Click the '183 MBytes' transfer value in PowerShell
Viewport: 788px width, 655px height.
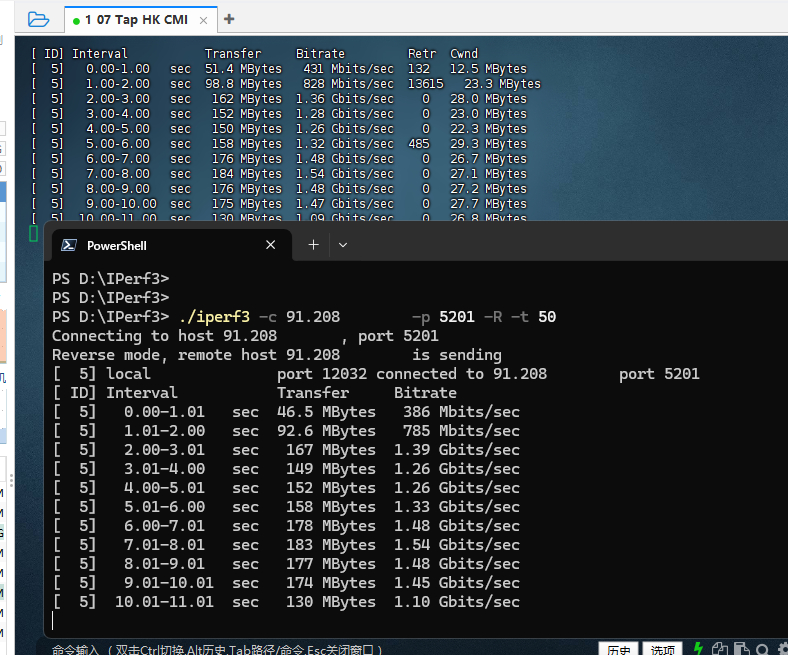coord(331,545)
